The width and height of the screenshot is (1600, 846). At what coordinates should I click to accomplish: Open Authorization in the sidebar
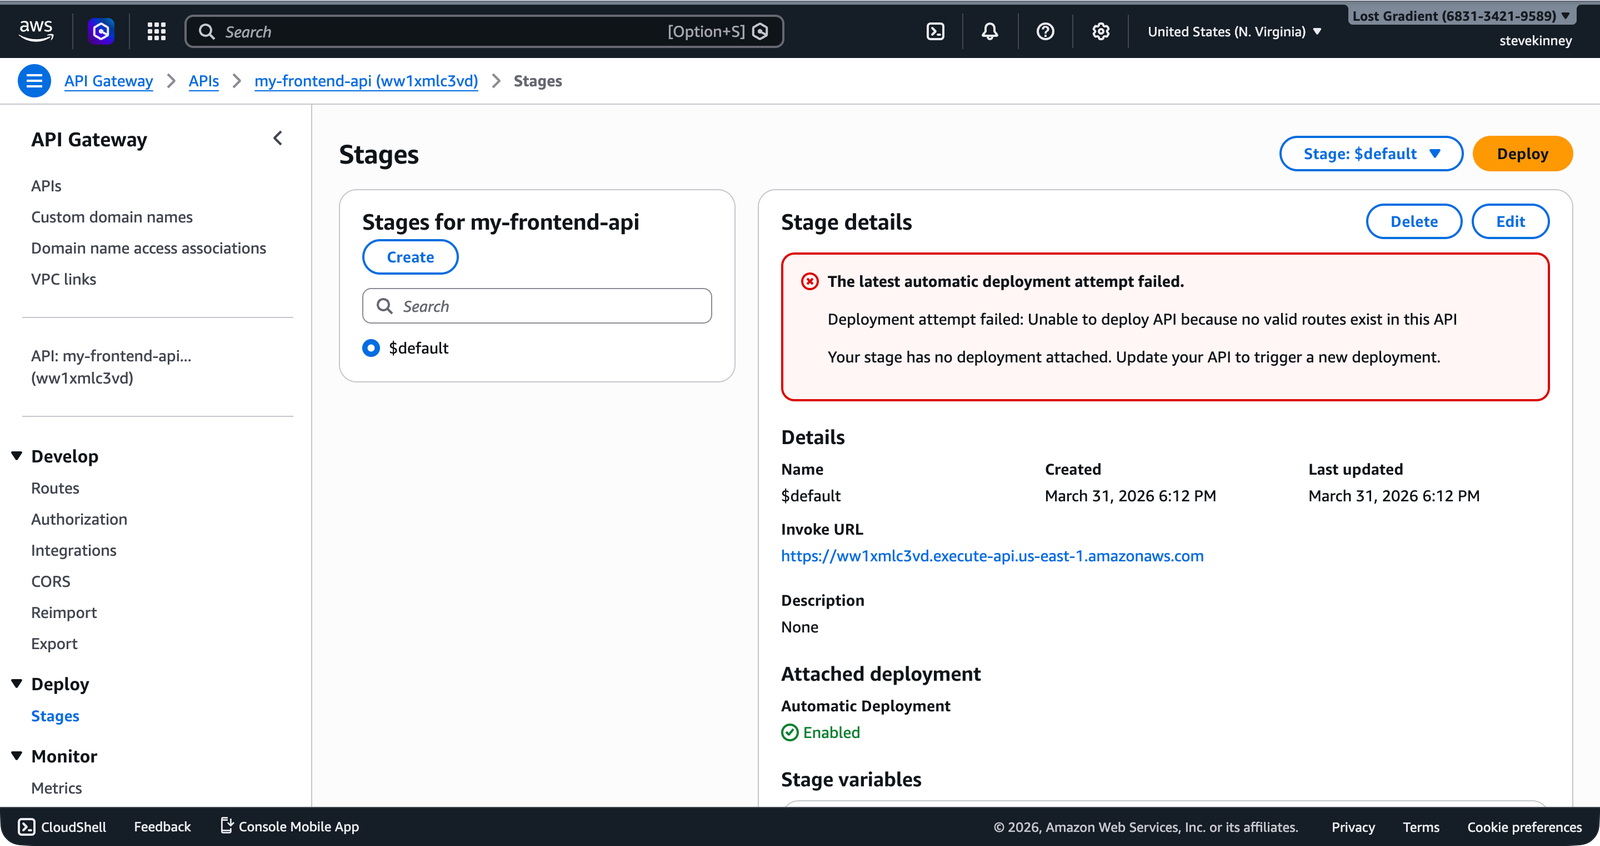click(x=79, y=519)
